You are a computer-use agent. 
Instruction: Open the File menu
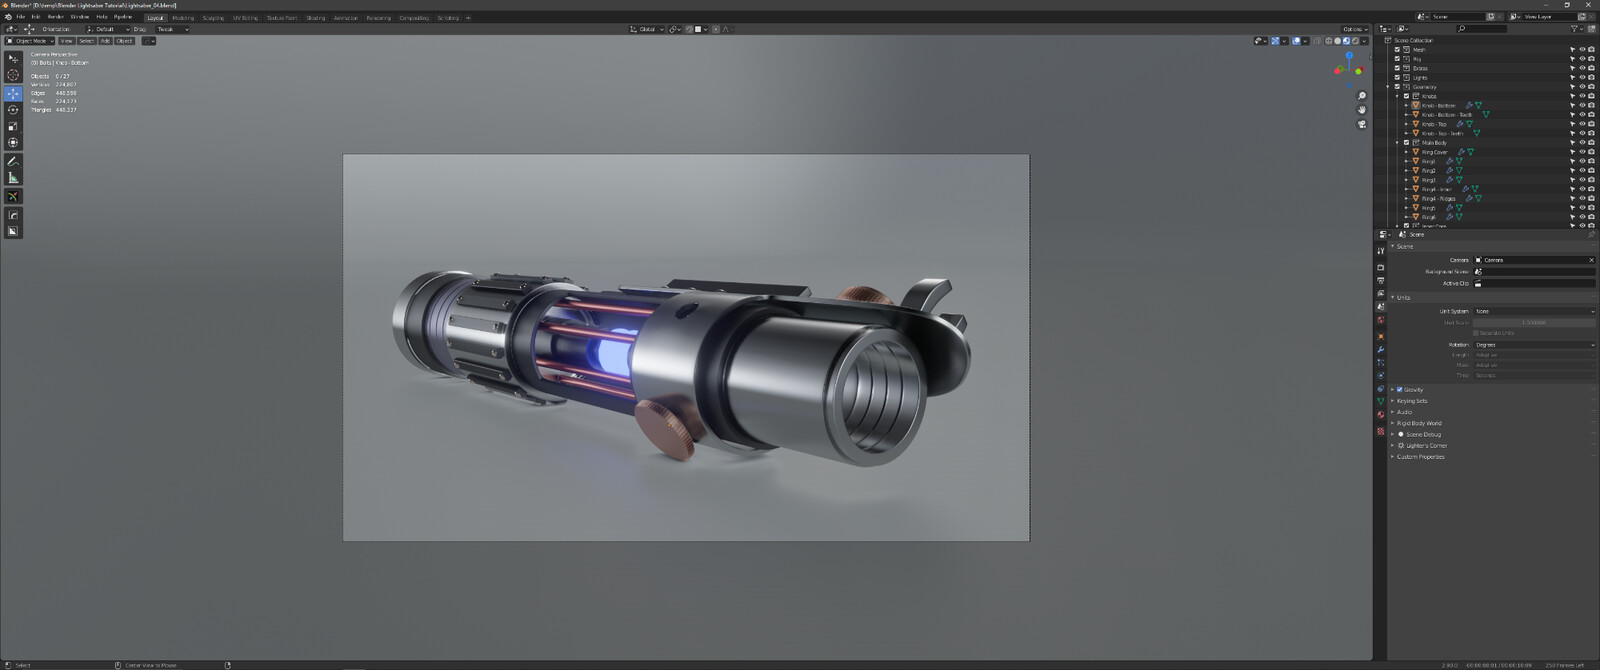tap(20, 17)
